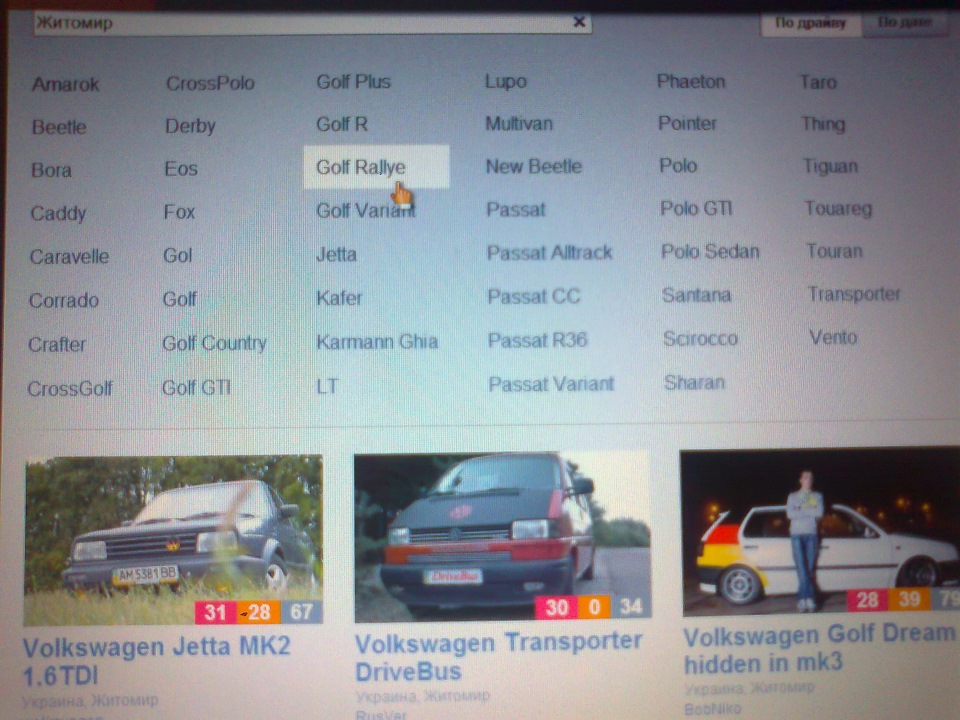
Task: Choose the Pointer model
Action: click(688, 123)
